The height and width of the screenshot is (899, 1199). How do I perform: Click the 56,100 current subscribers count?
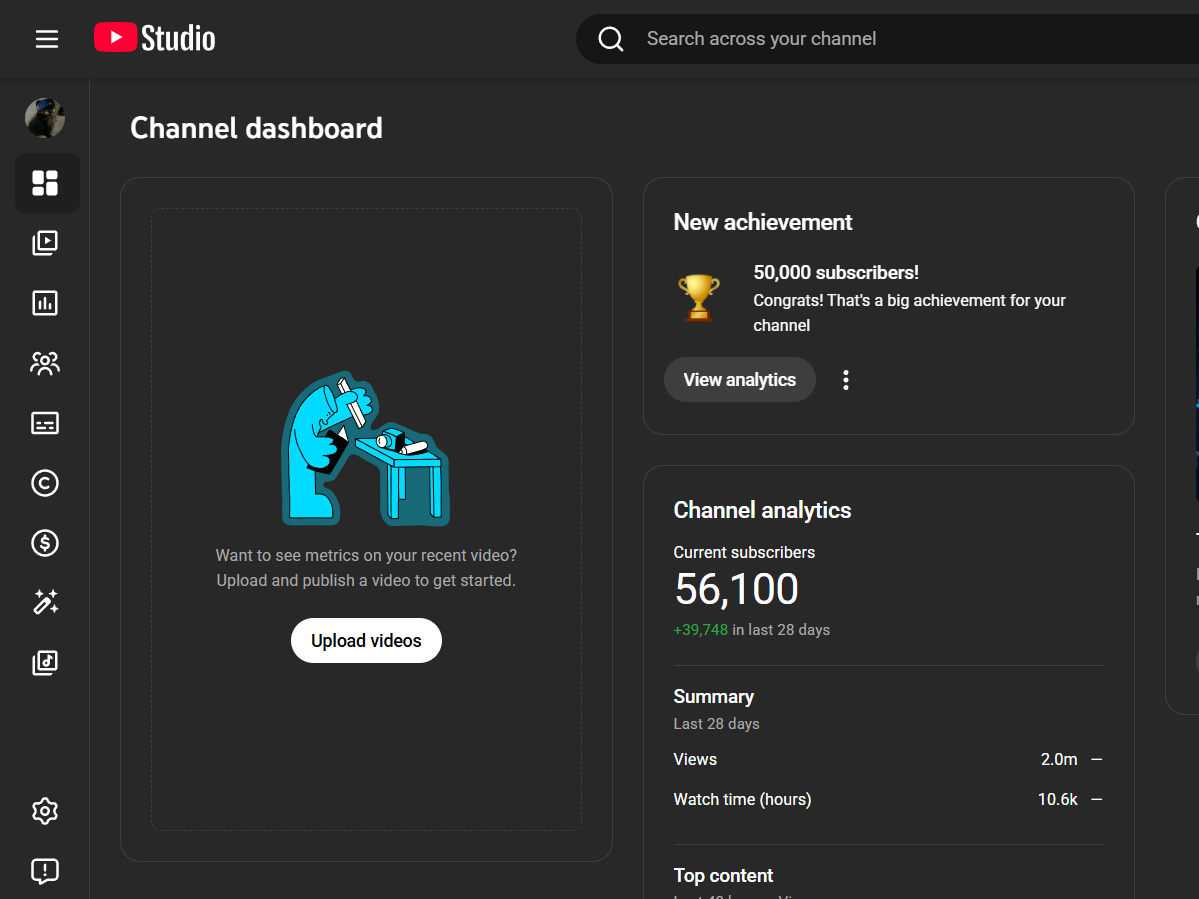point(736,589)
